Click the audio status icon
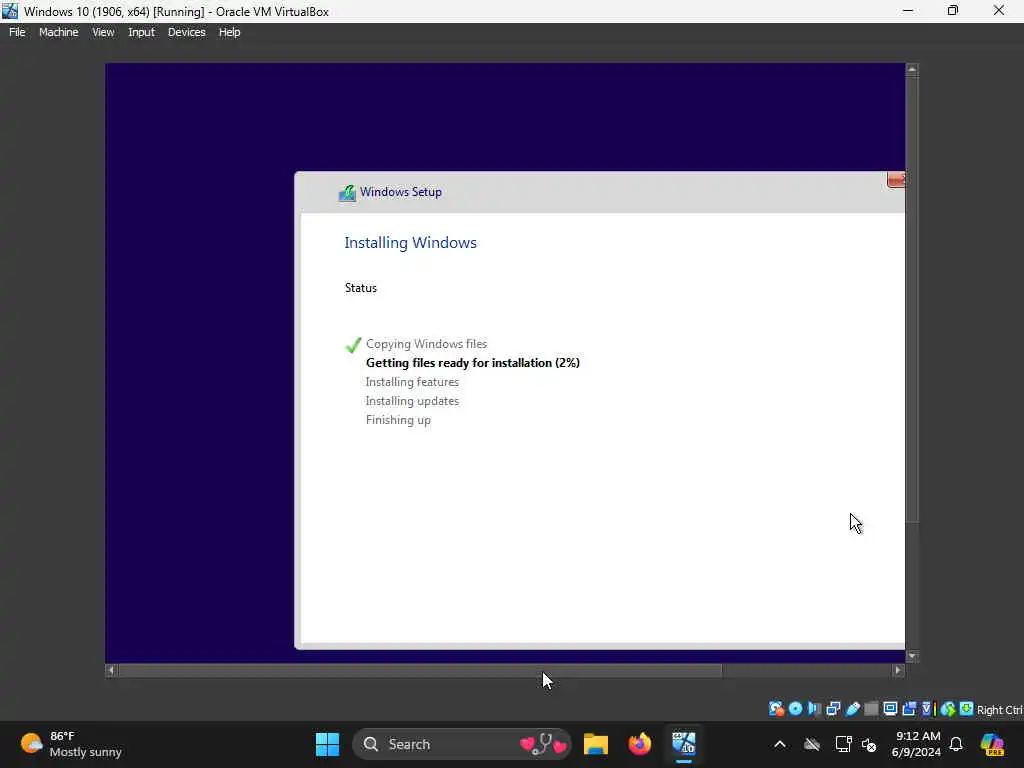1024x768 pixels. click(x=814, y=709)
